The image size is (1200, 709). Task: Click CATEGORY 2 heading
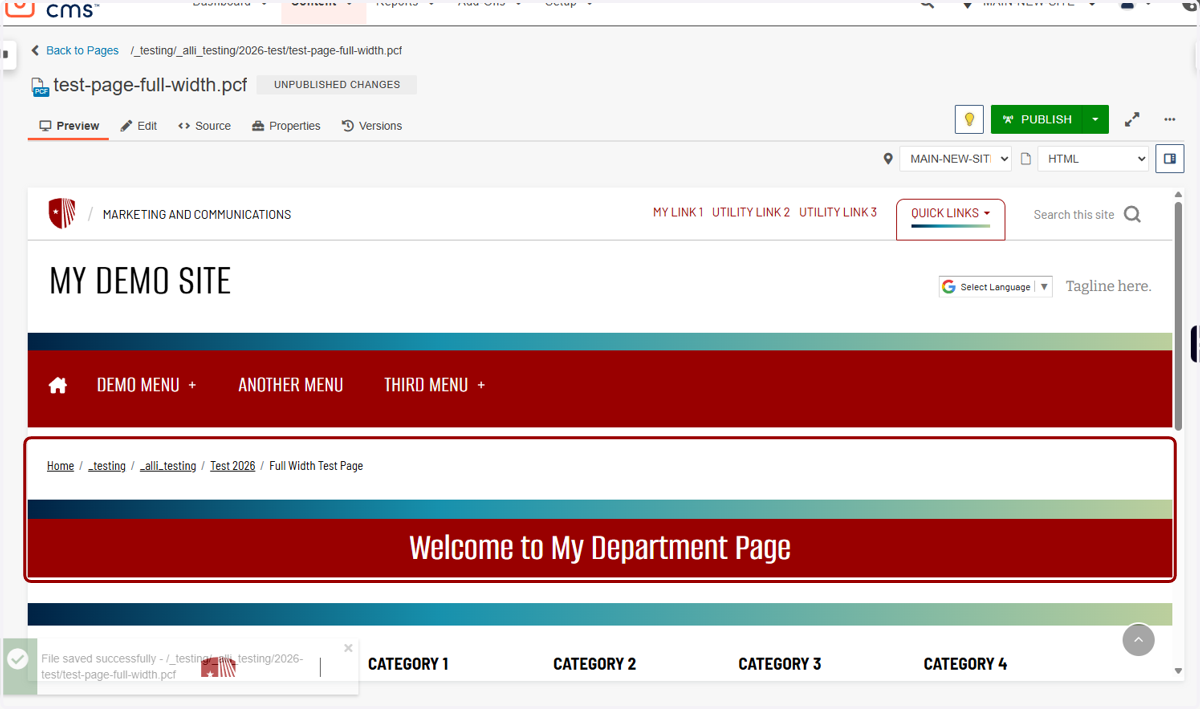point(595,664)
